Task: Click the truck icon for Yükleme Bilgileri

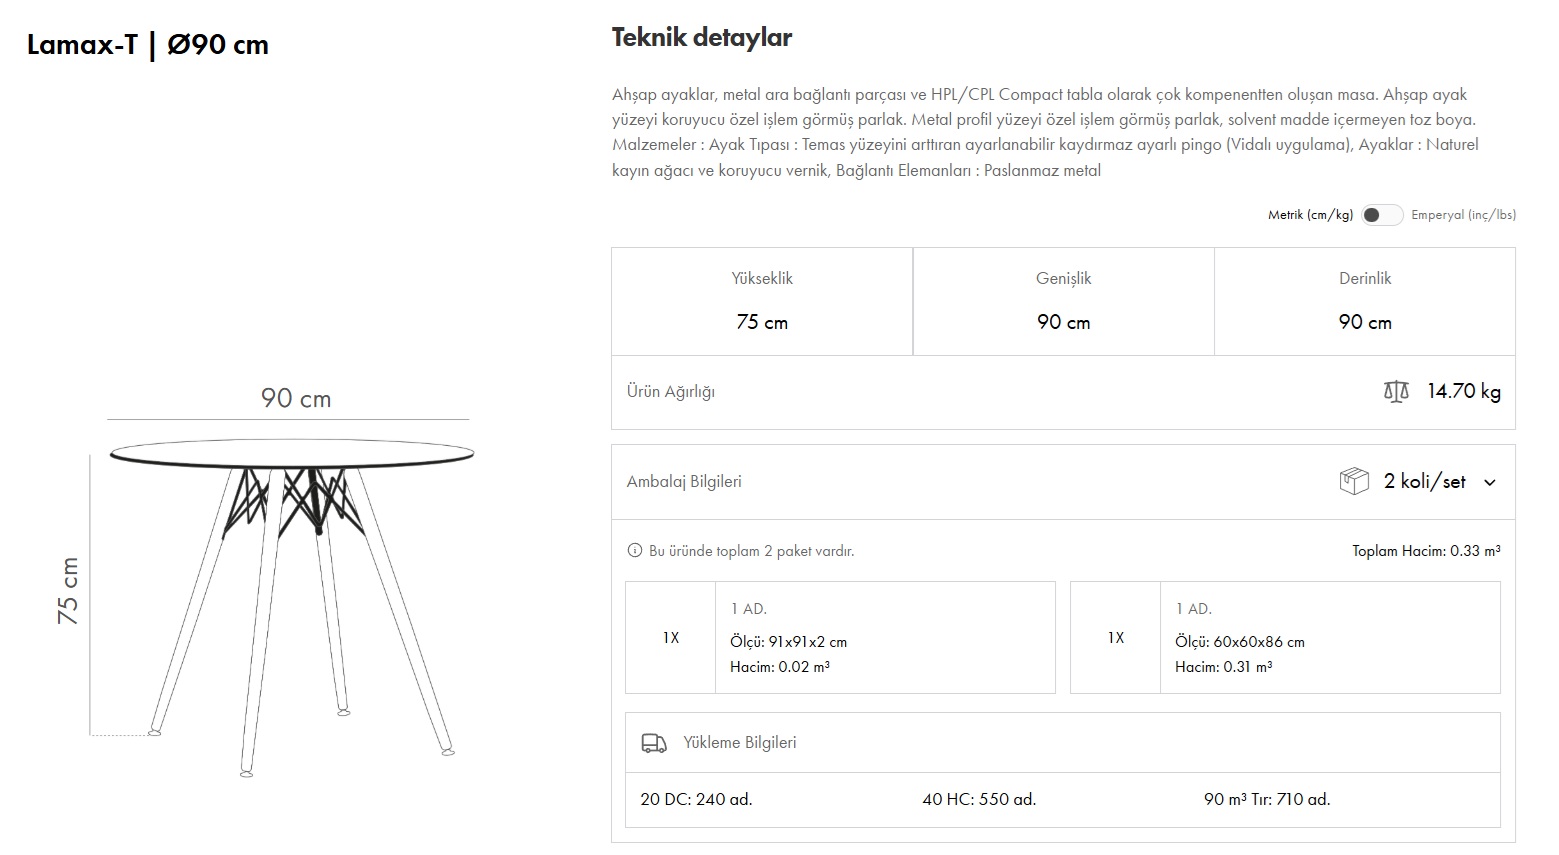Action: pos(653,743)
